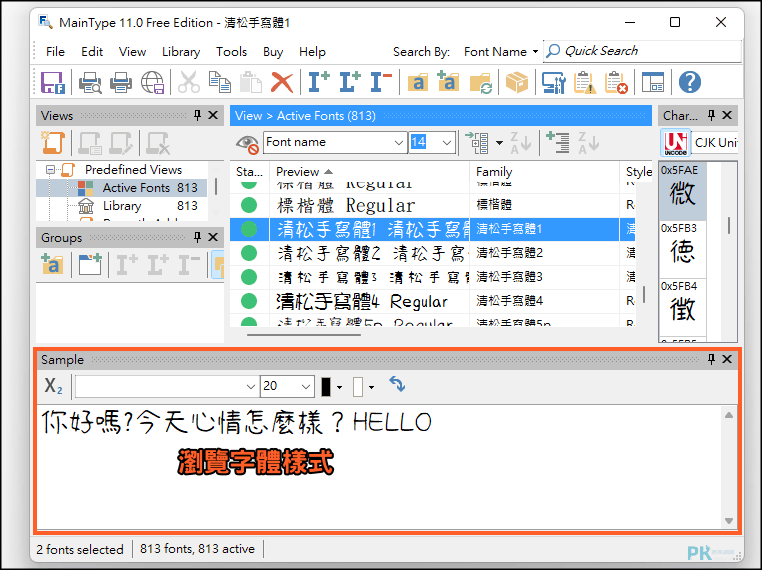Sort by the Preview column header

coord(369,172)
